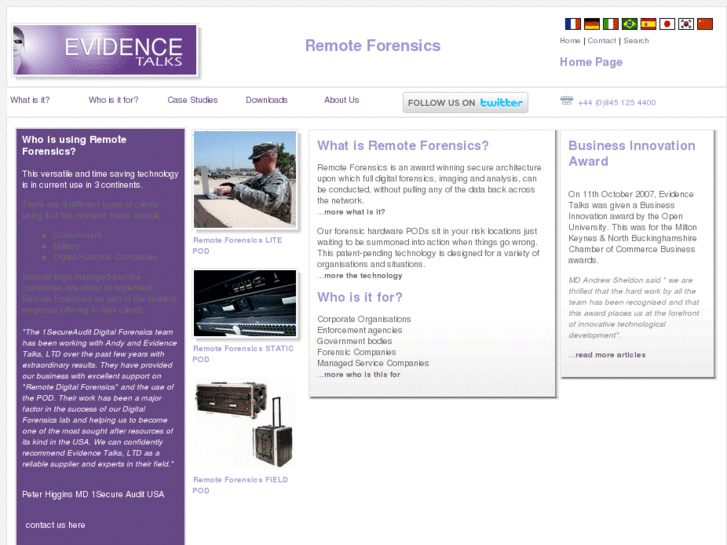
Task: Click the Evidence Talks logo banner
Action: (x=105, y=50)
